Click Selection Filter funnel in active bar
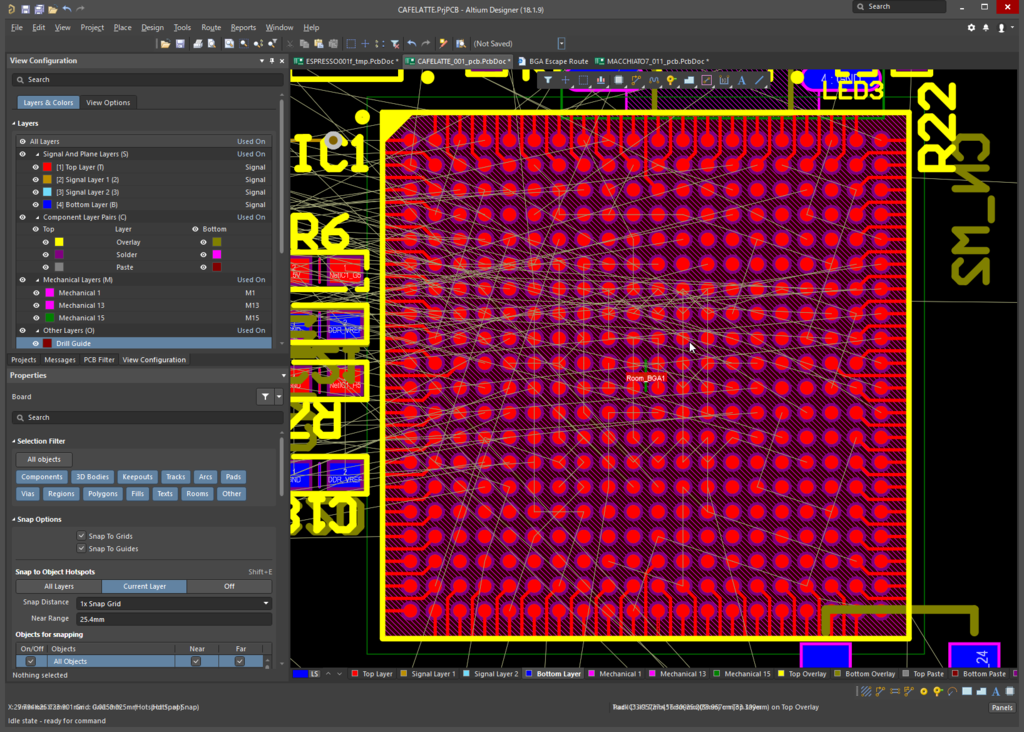Image resolution: width=1024 pixels, height=732 pixels. click(x=548, y=80)
